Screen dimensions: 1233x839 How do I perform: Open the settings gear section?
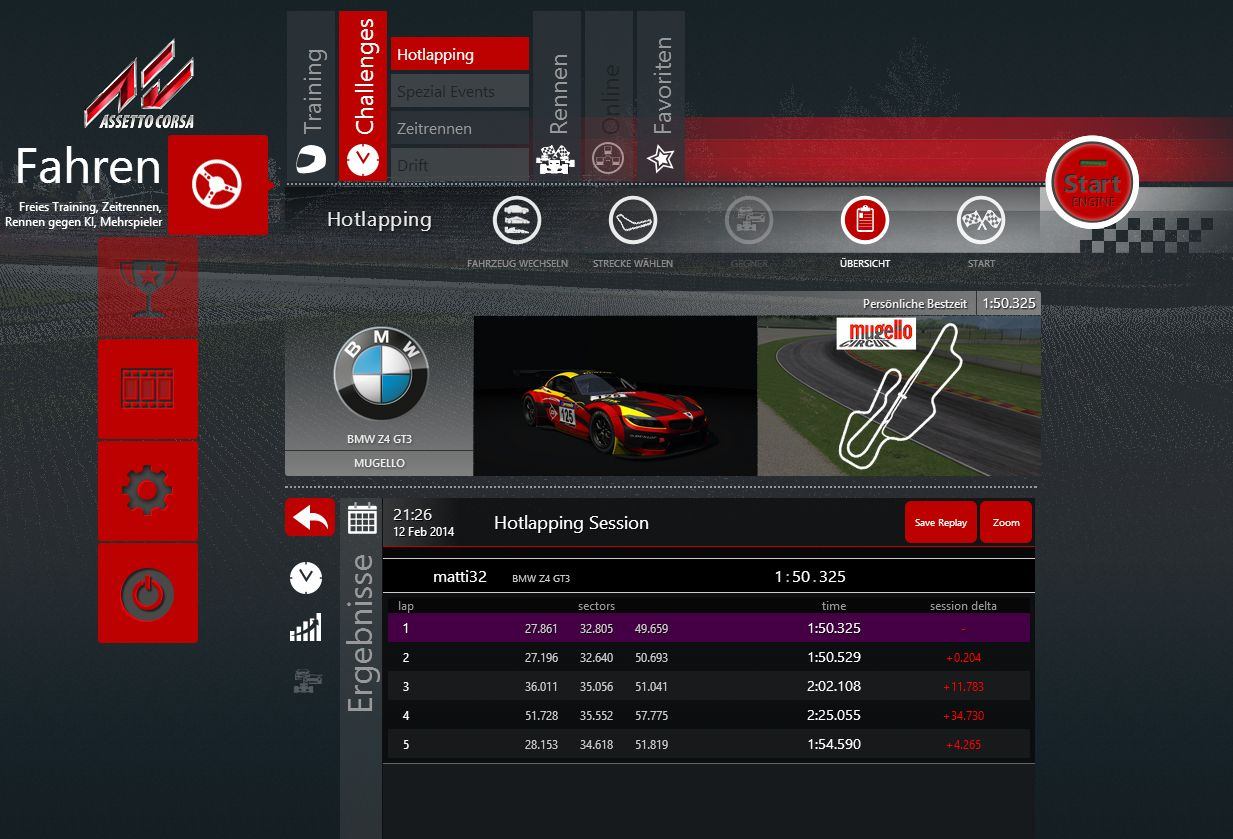[x=148, y=491]
